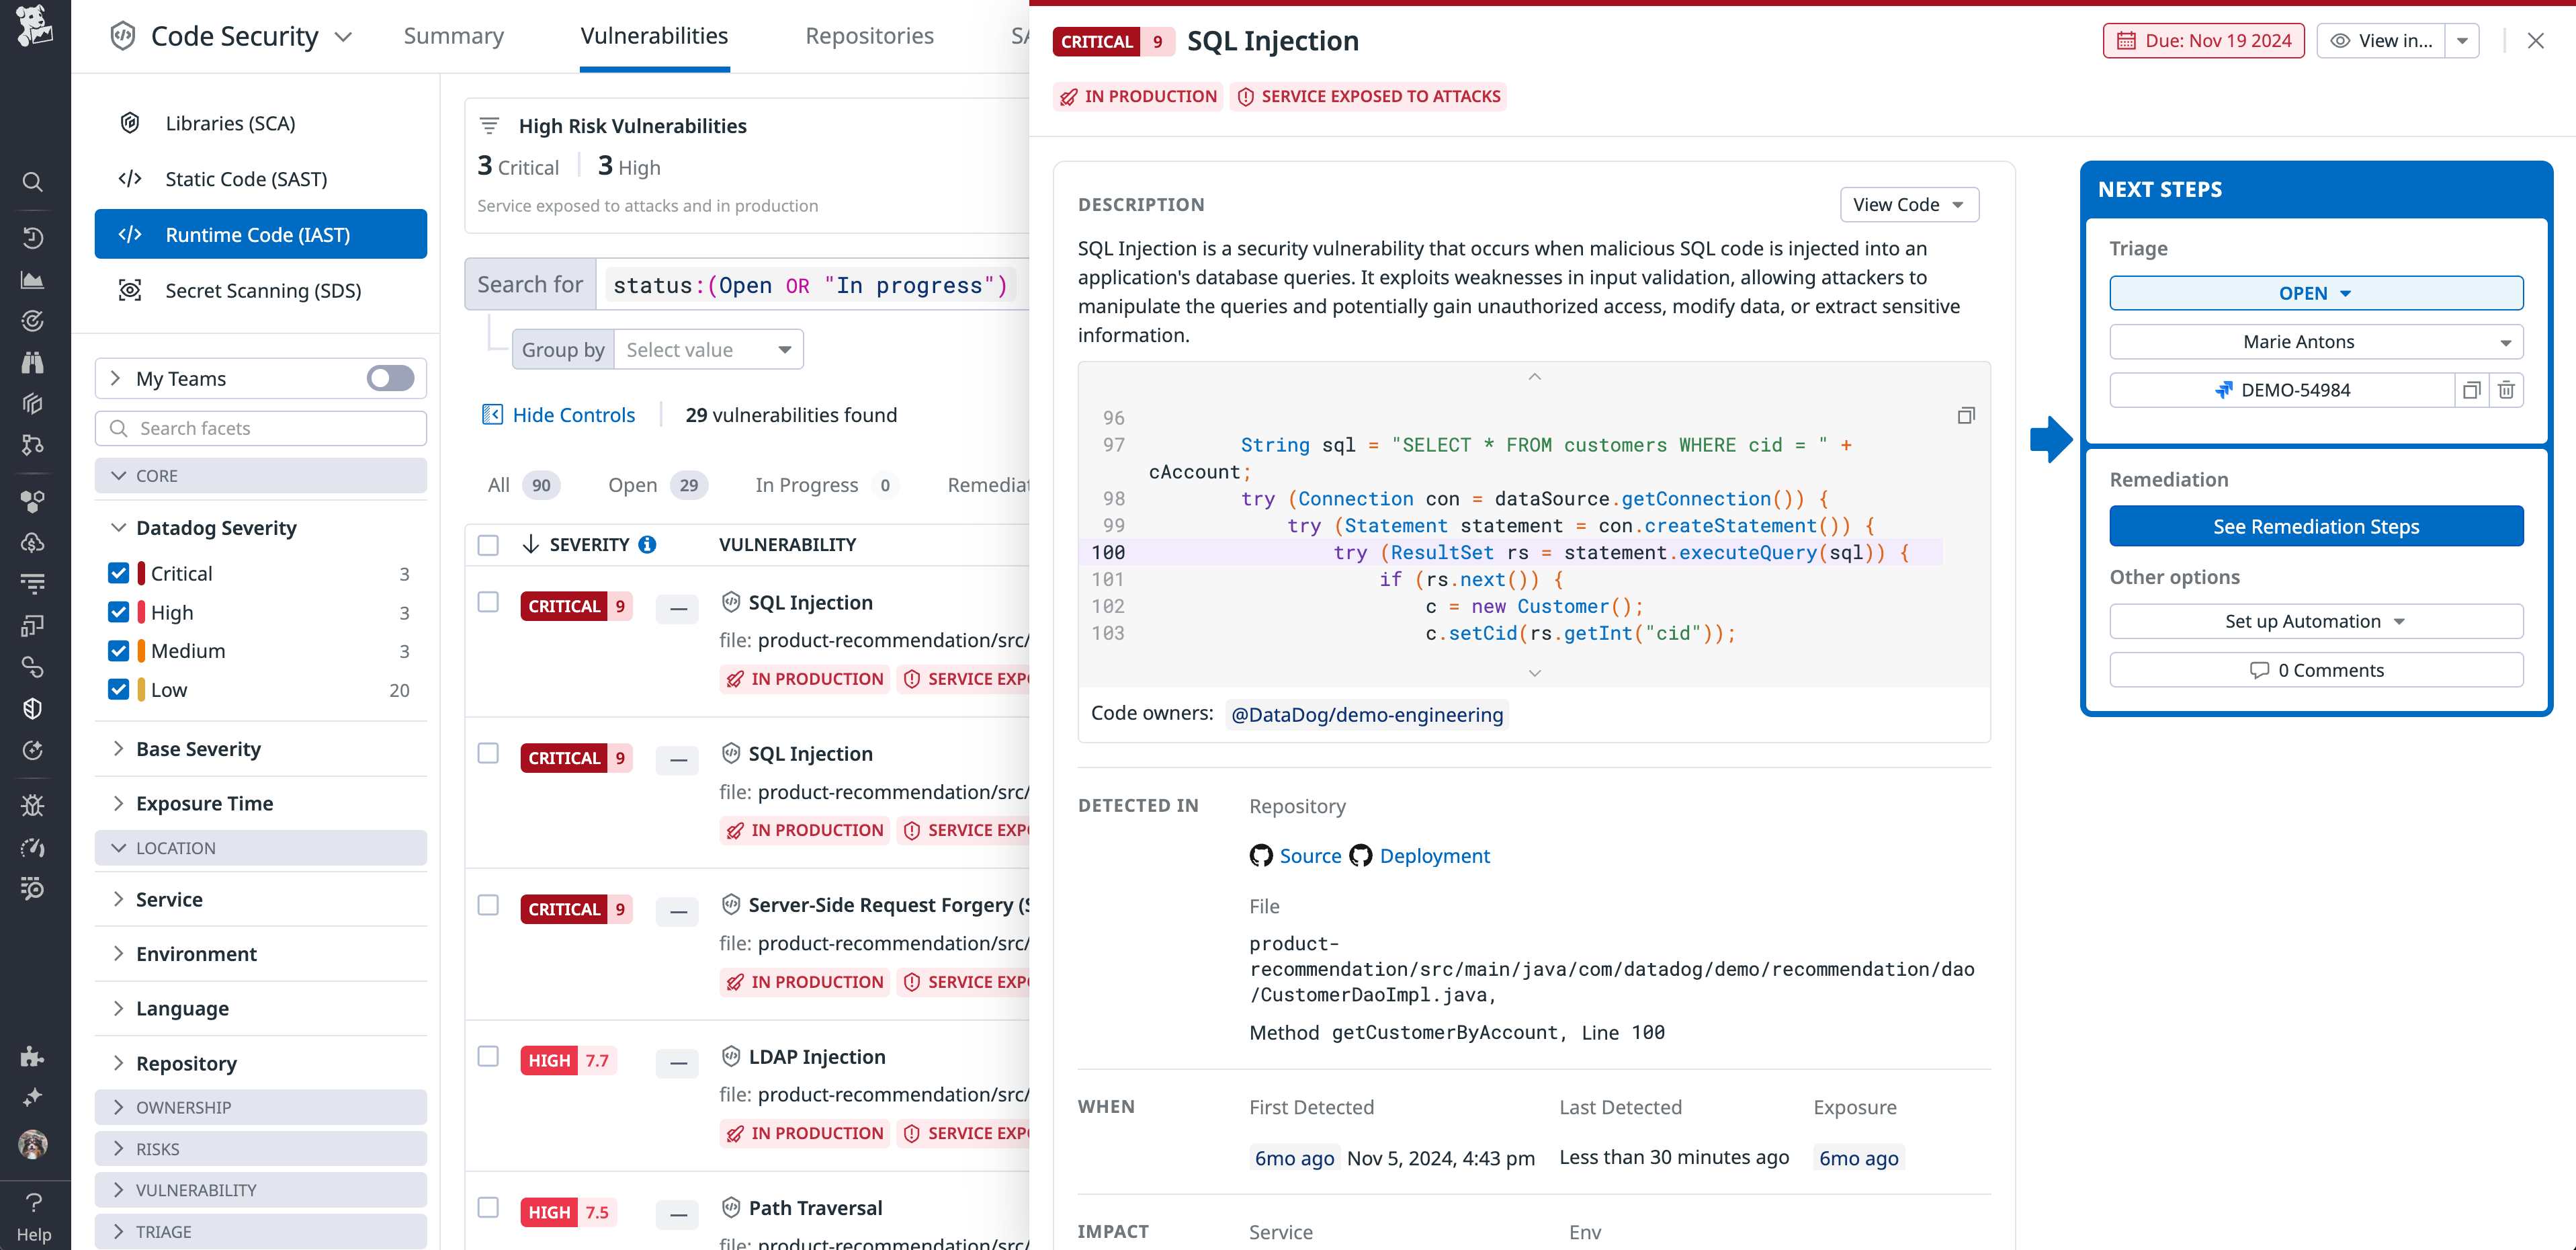Type in the Search facets field
This screenshot has height=1250, width=2576.
click(x=260, y=428)
